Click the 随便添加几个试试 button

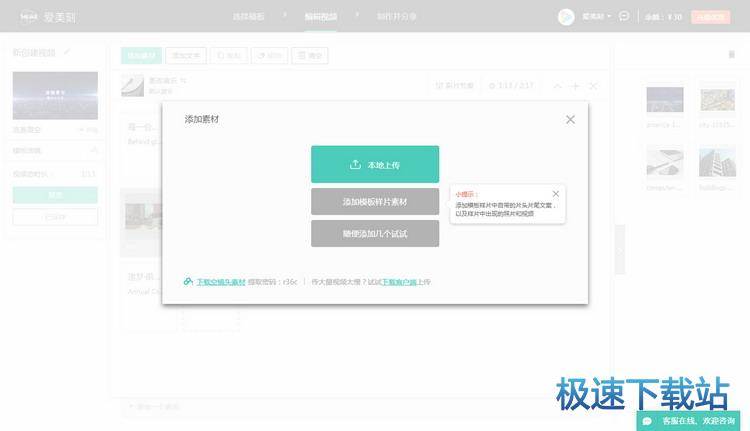pos(375,233)
